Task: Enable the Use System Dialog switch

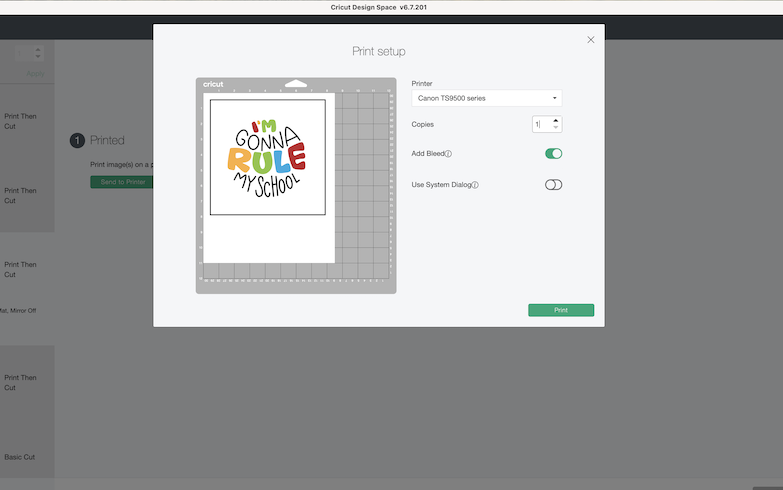Action: click(x=553, y=185)
